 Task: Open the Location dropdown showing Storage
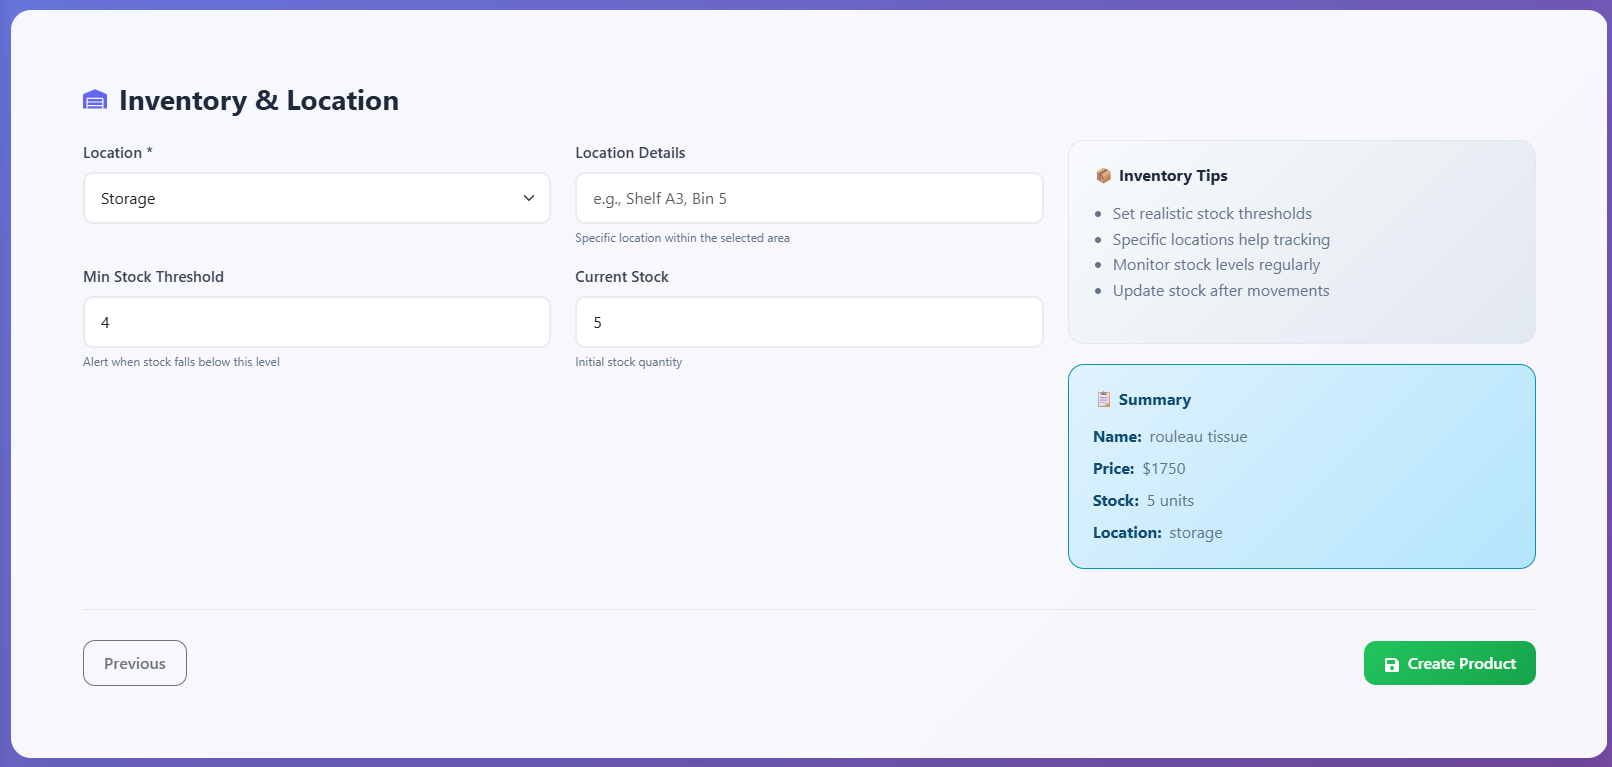[x=317, y=198]
